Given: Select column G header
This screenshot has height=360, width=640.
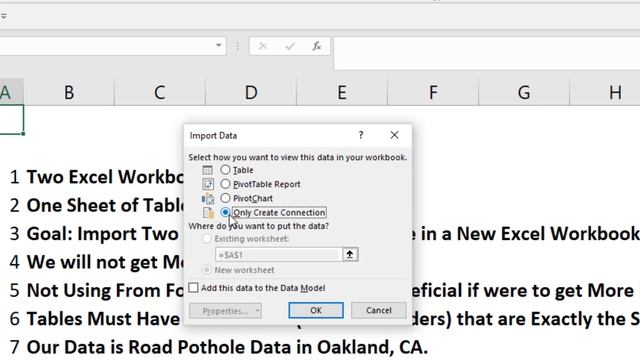Looking at the screenshot, I should click(524, 93).
